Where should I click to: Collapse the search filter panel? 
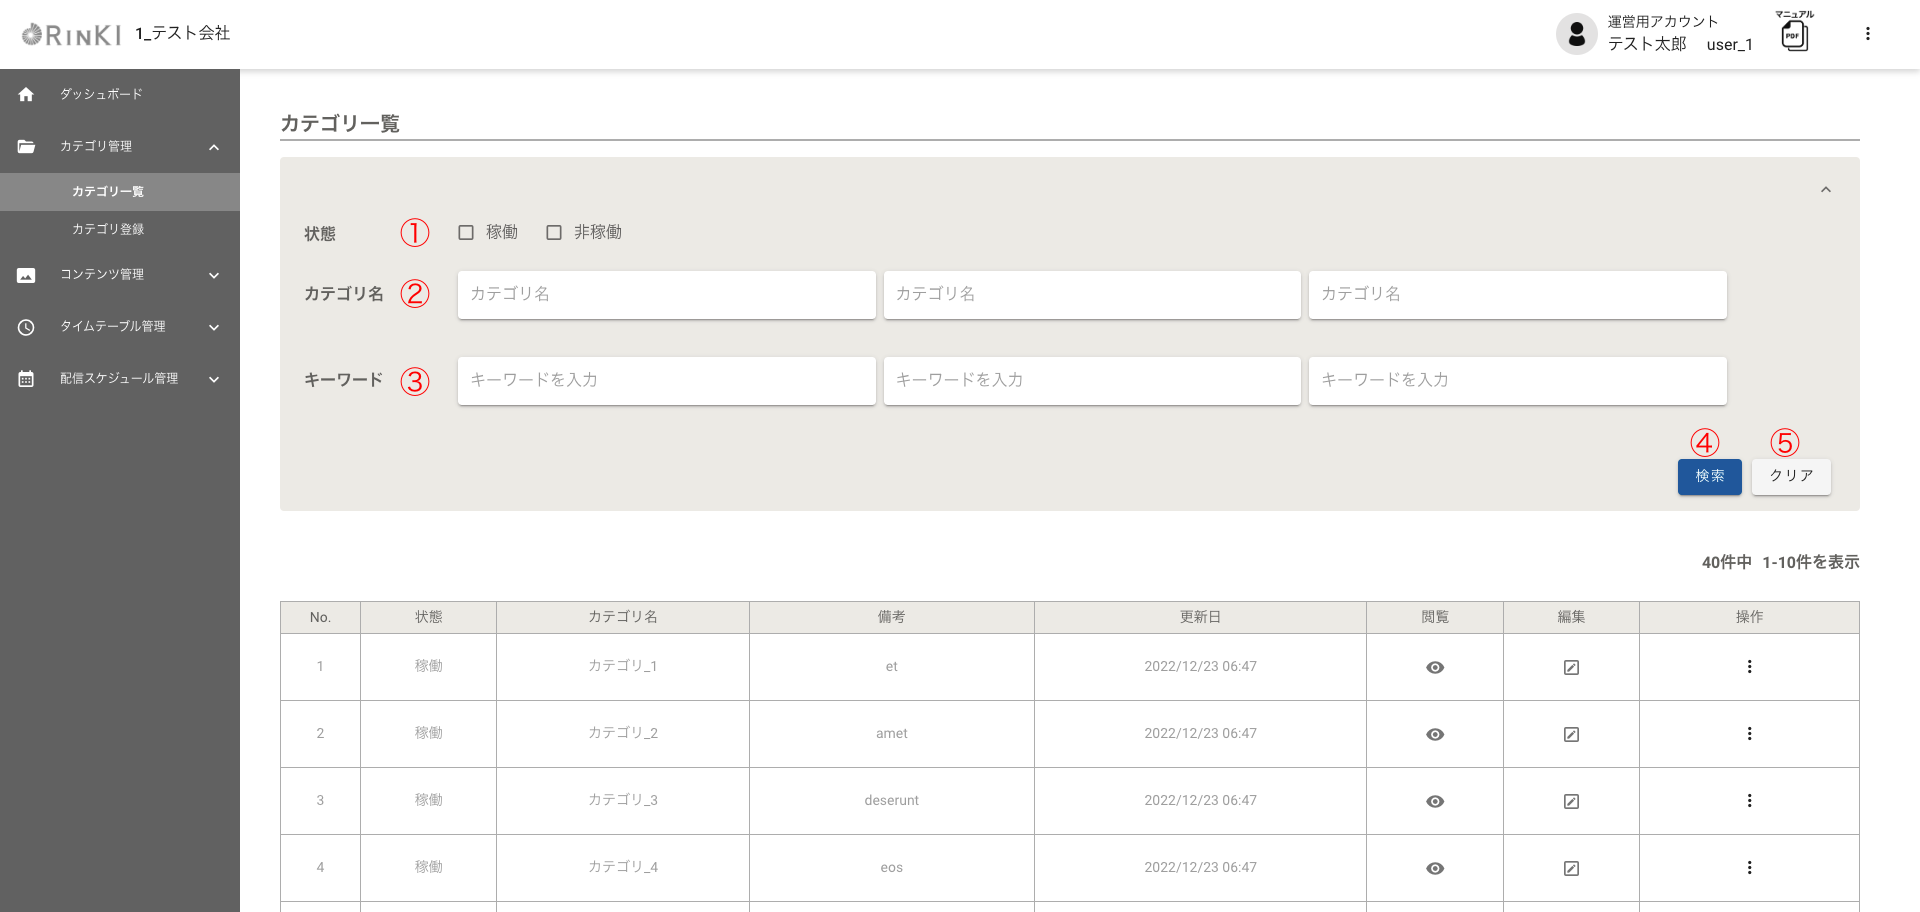[x=1825, y=190]
